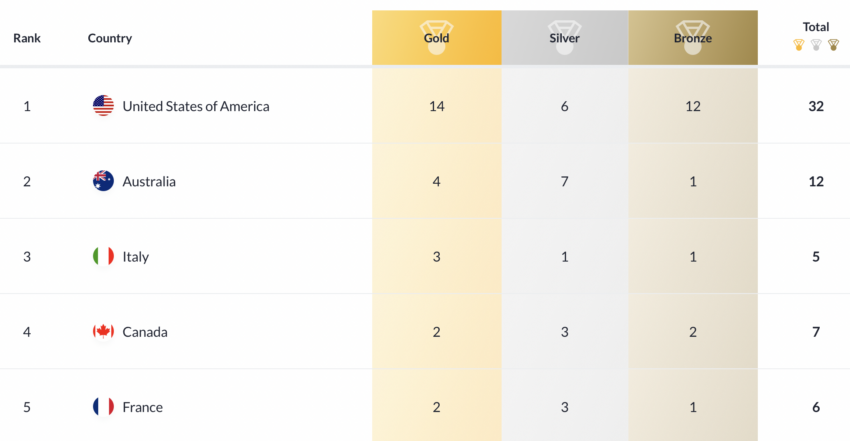This screenshot has height=441, width=850.
Task: Click the Canada flag icon
Action: [x=103, y=332]
